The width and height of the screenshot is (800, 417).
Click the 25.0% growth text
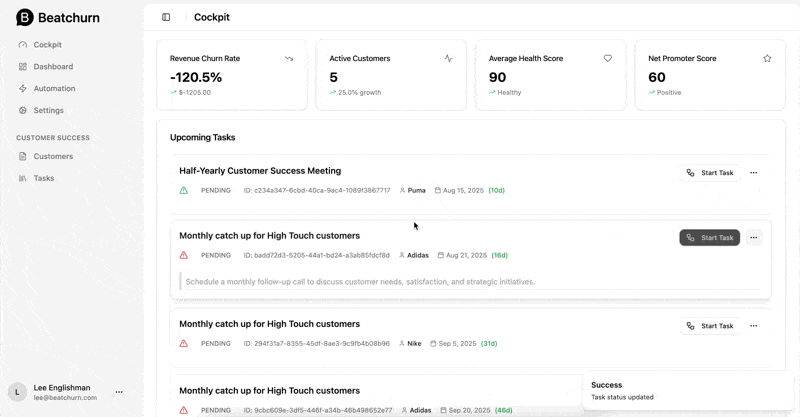[x=360, y=93]
